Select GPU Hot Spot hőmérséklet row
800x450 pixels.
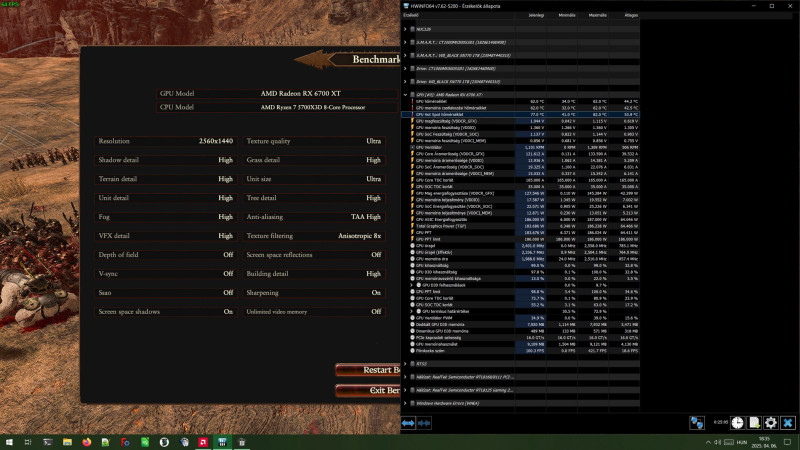coord(520,114)
